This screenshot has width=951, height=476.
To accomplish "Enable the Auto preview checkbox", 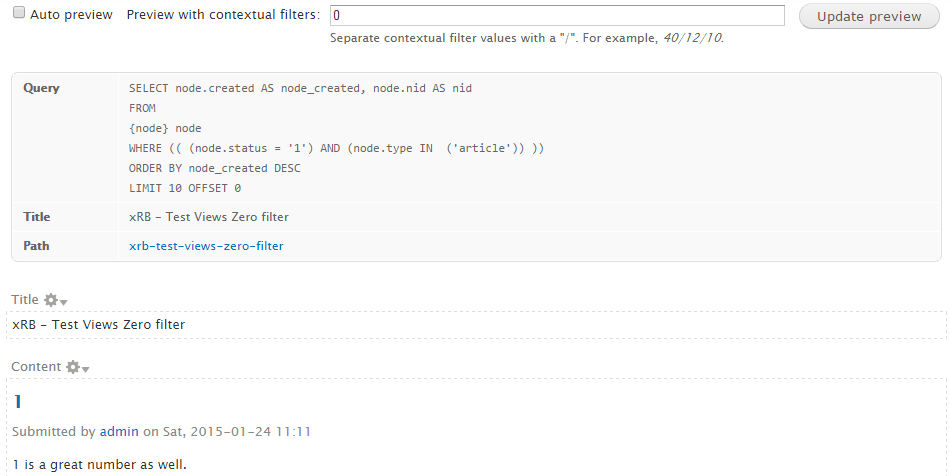I will [x=19, y=13].
